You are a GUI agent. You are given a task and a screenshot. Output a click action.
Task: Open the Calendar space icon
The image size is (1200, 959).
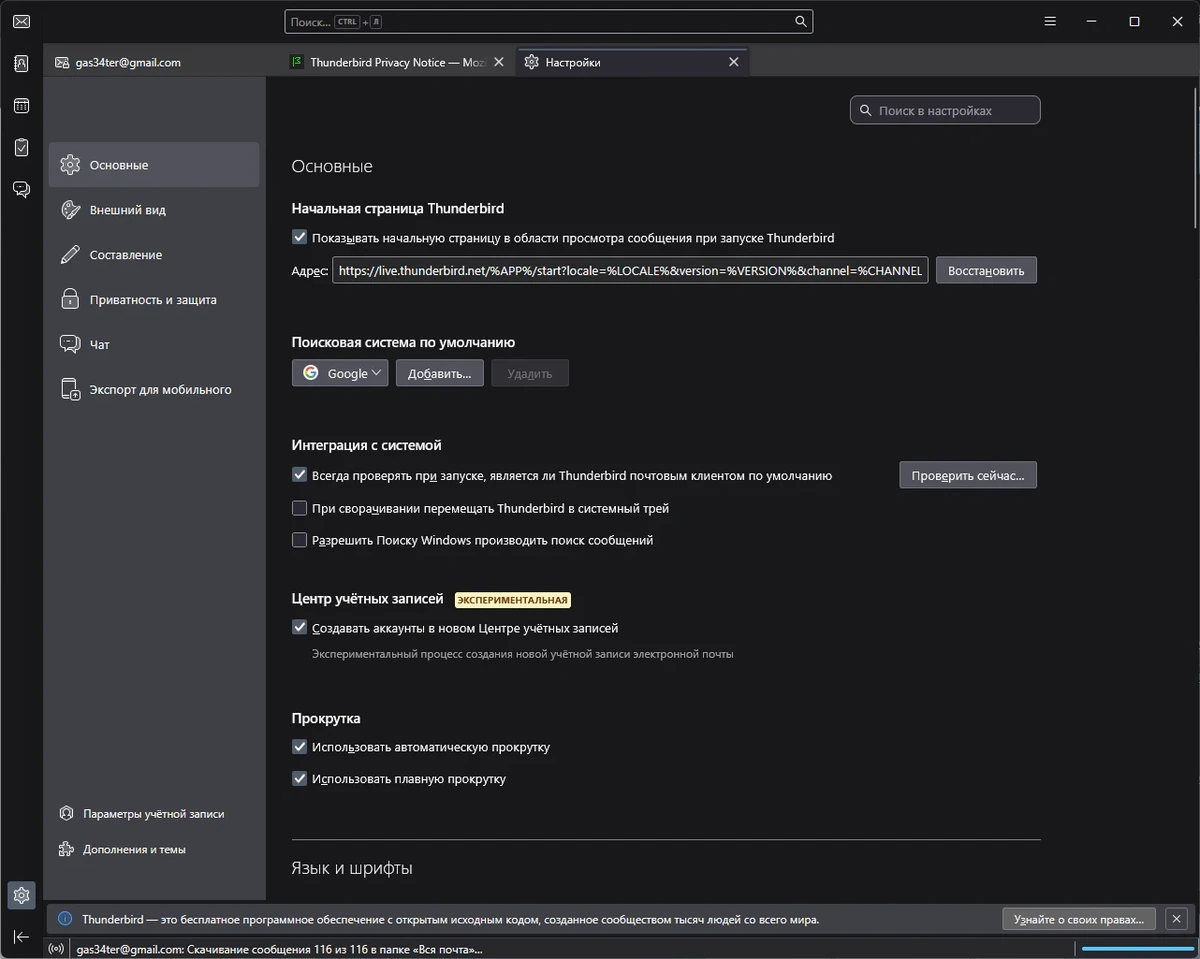click(x=21, y=105)
